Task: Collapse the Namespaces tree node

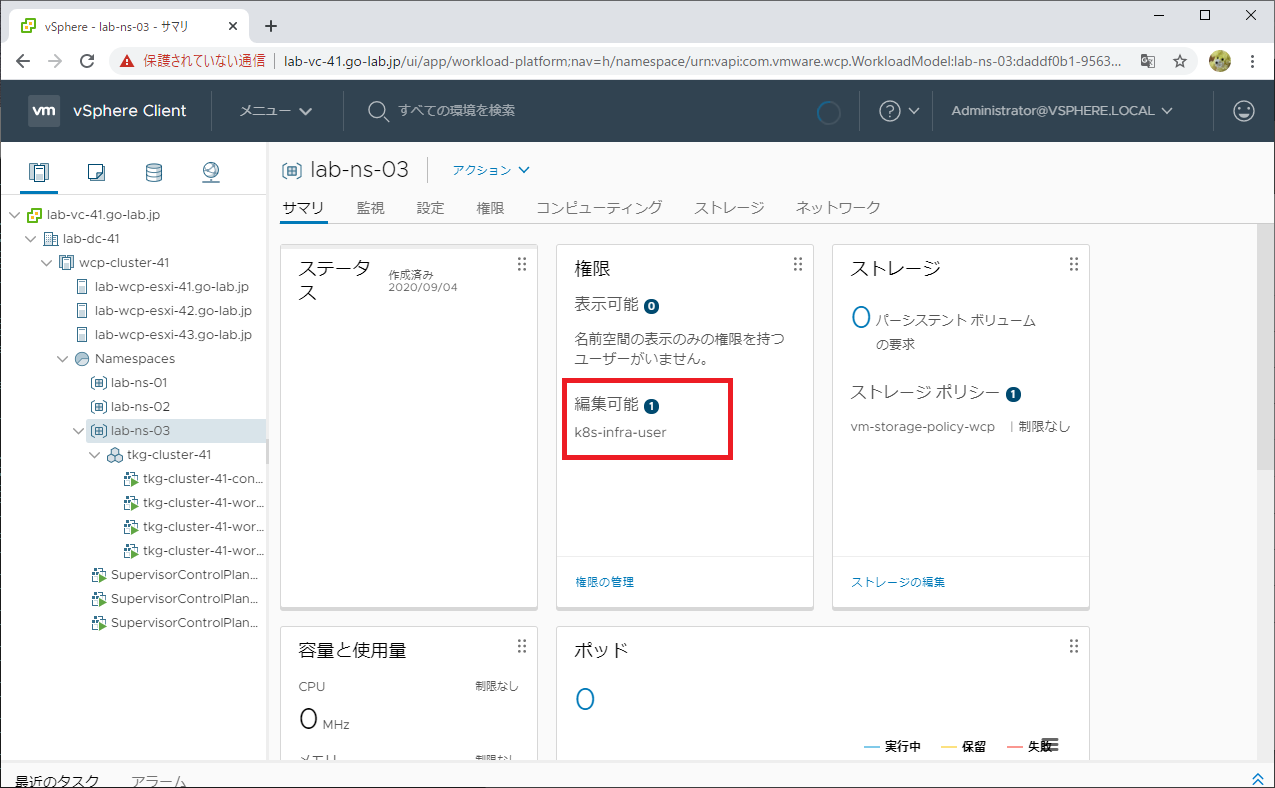Action: [x=62, y=359]
